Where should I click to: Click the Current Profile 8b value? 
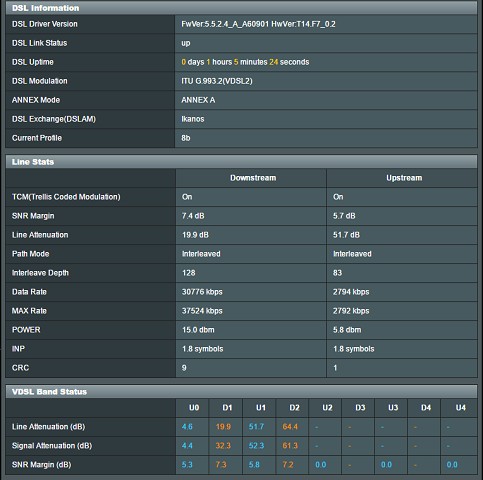click(186, 138)
